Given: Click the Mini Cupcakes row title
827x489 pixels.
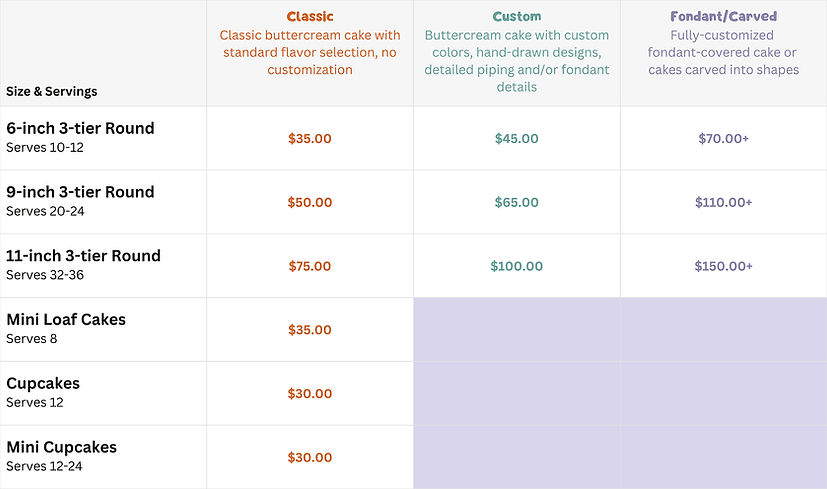Looking at the screenshot, I should click(x=62, y=448).
